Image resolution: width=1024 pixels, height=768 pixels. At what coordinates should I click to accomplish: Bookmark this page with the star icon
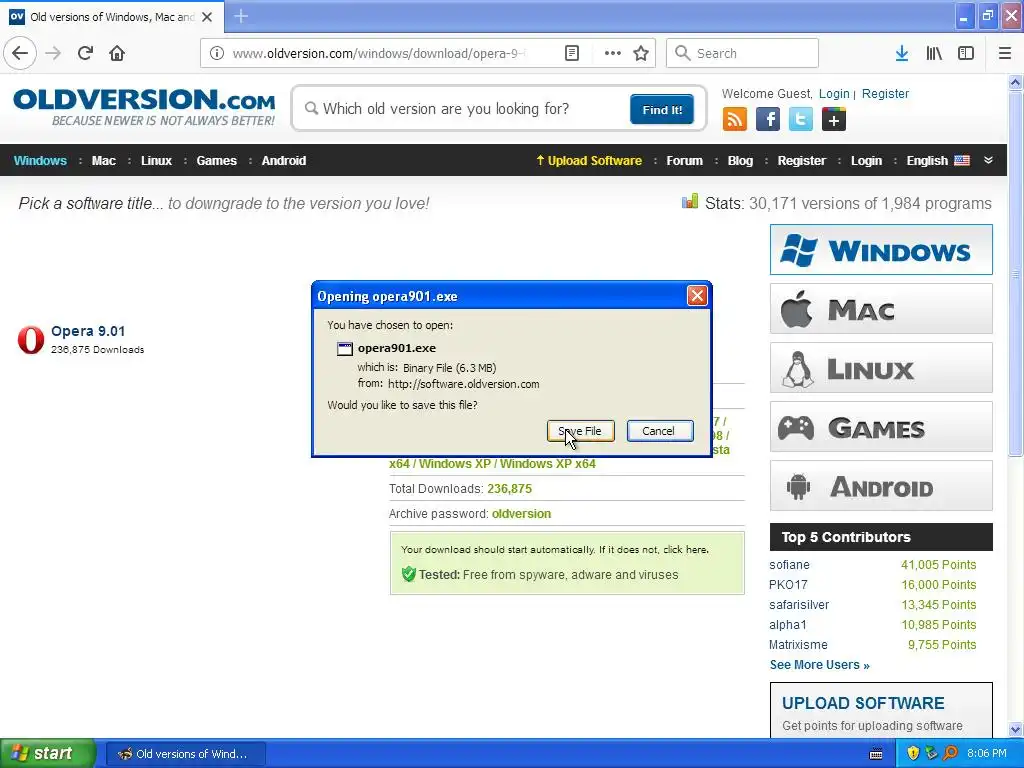click(x=641, y=53)
